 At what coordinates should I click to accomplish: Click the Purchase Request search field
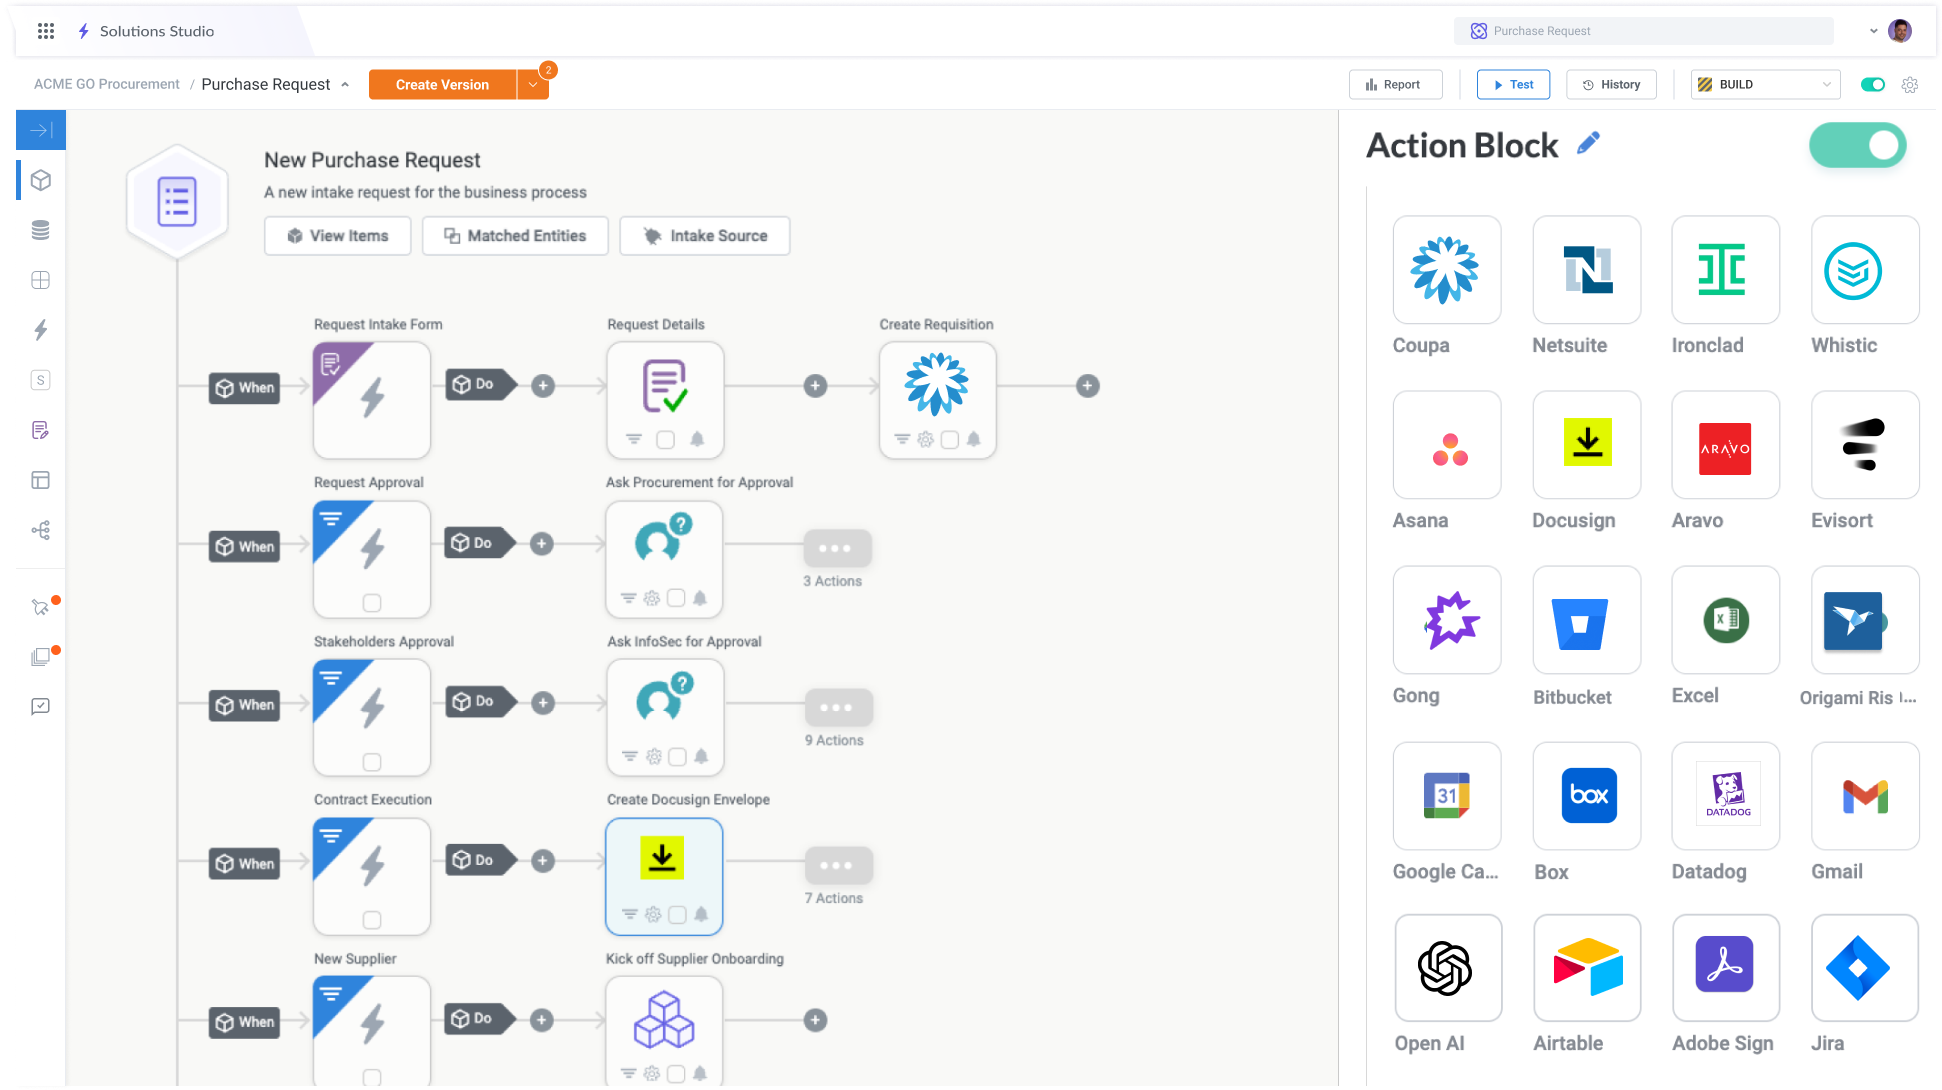pyautogui.click(x=1643, y=31)
